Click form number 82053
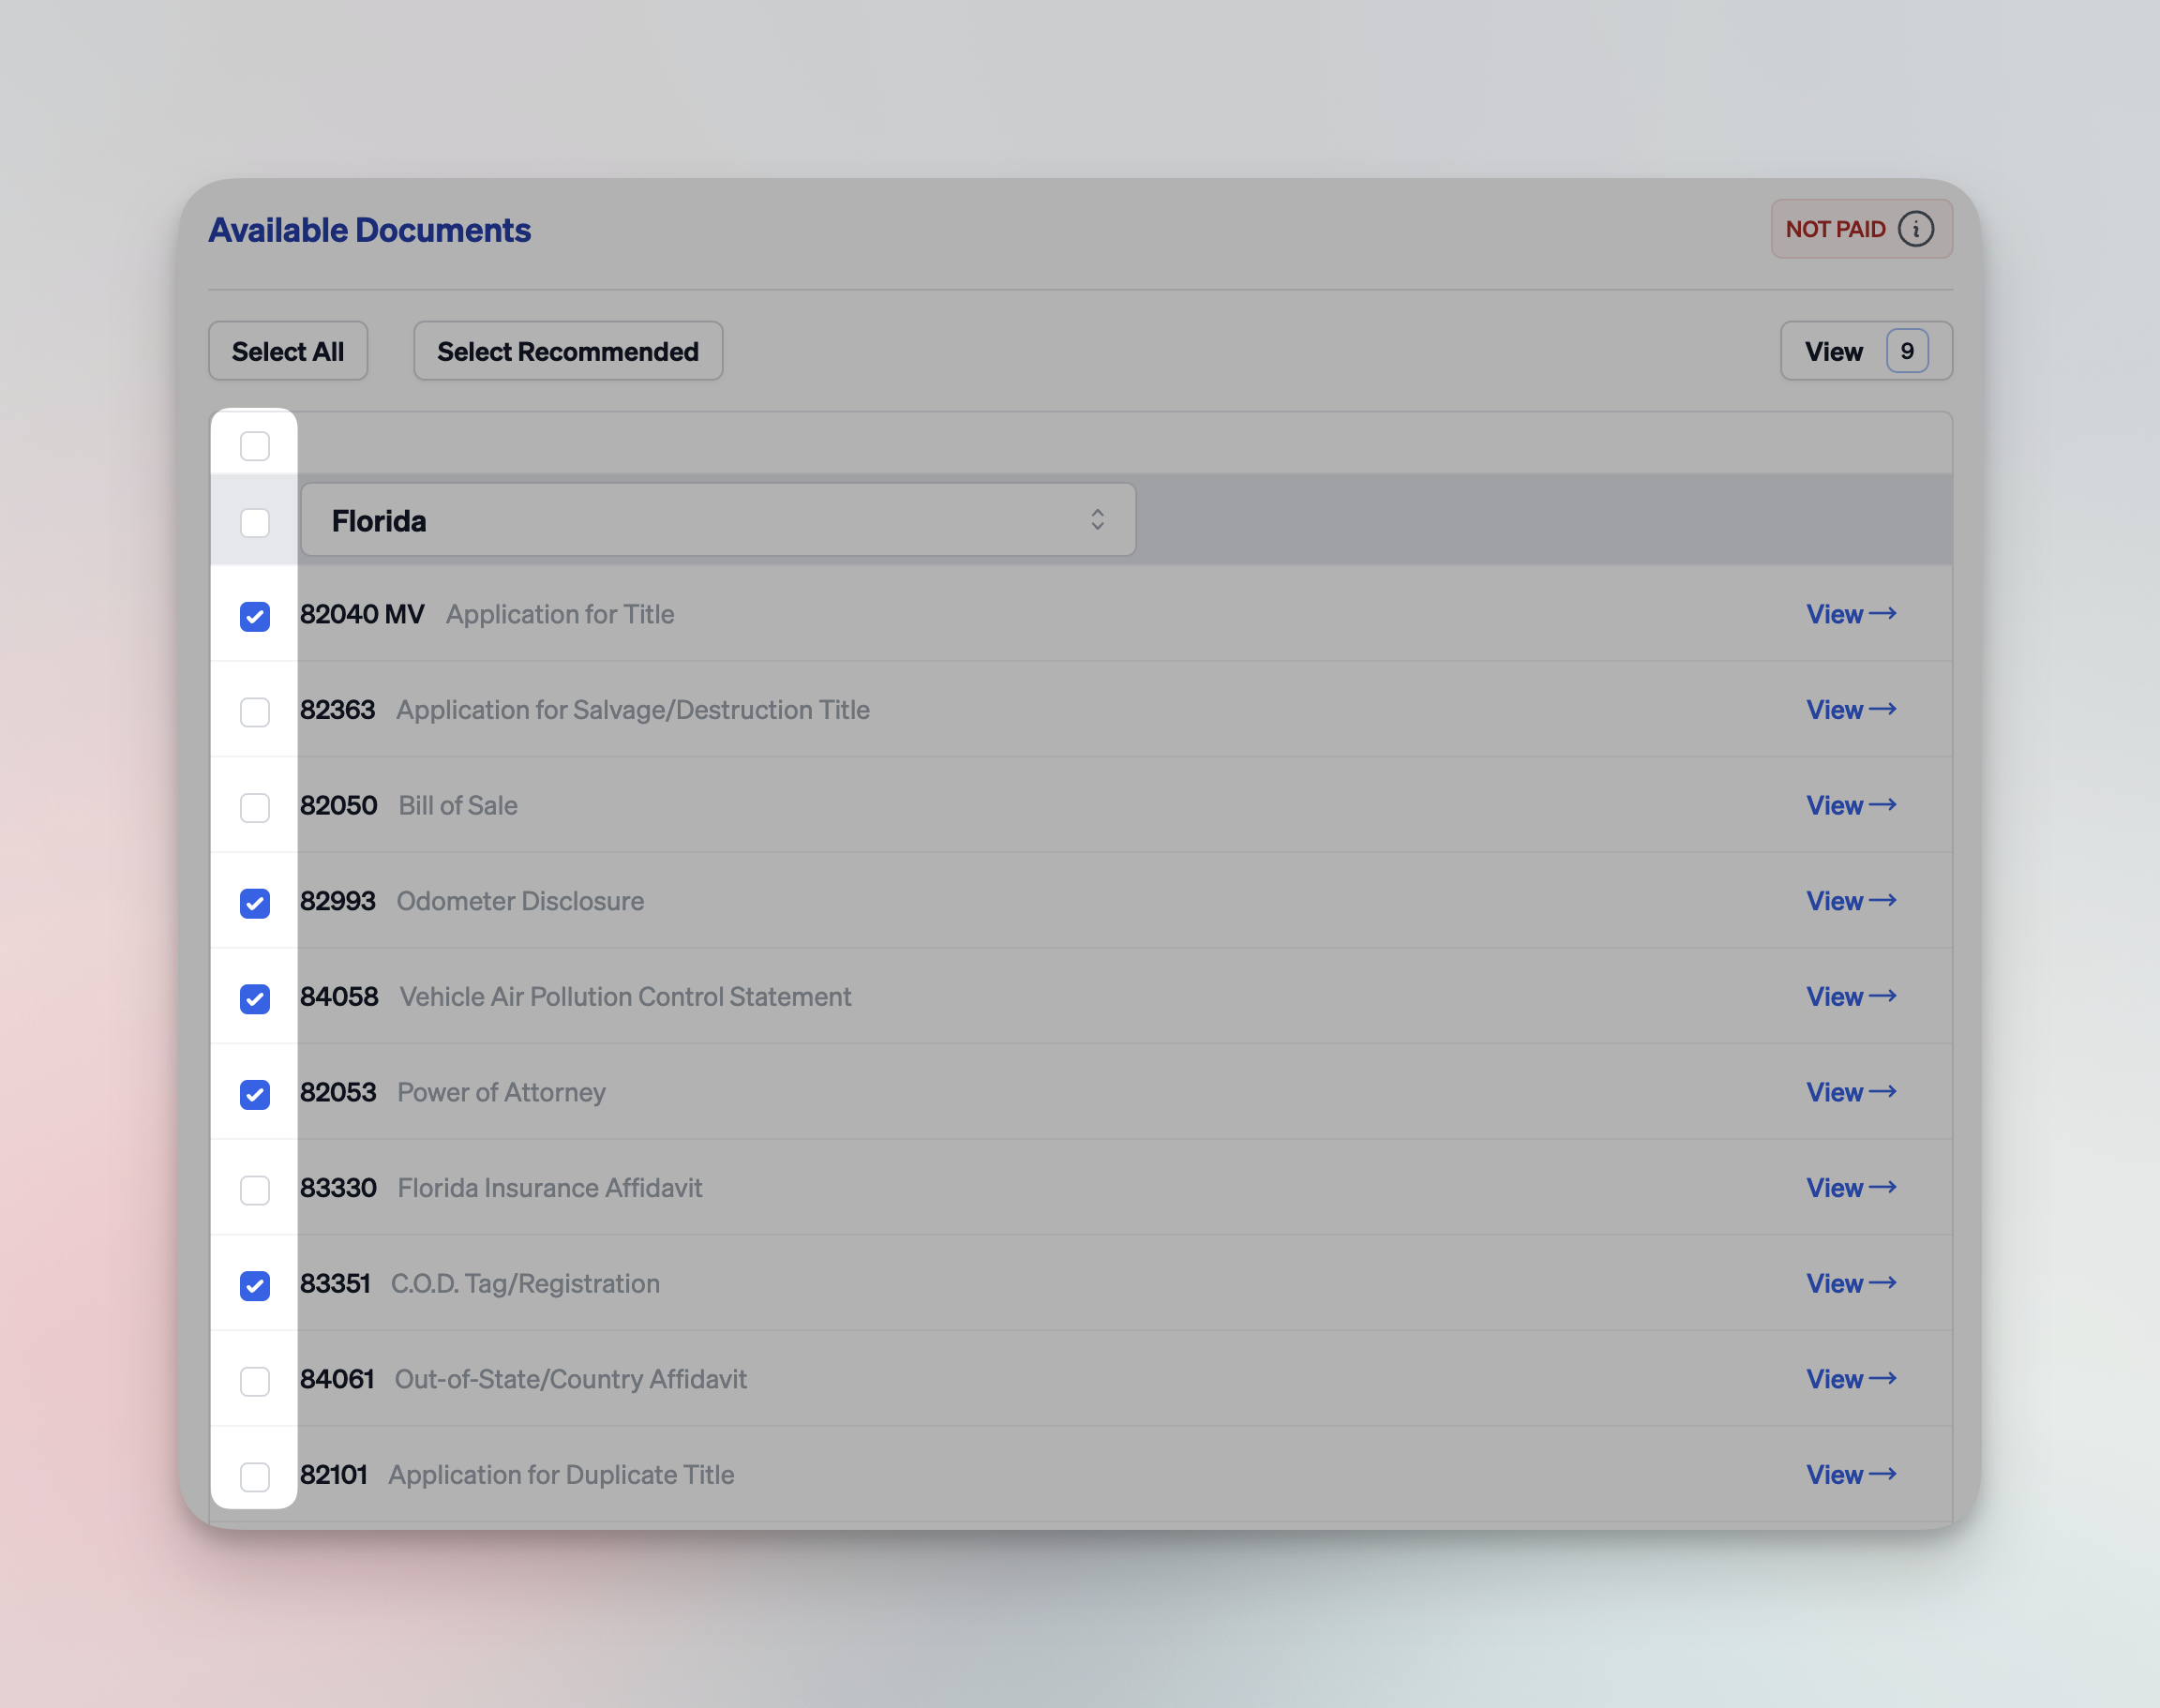2160x1708 pixels. click(x=338, y=1092)
